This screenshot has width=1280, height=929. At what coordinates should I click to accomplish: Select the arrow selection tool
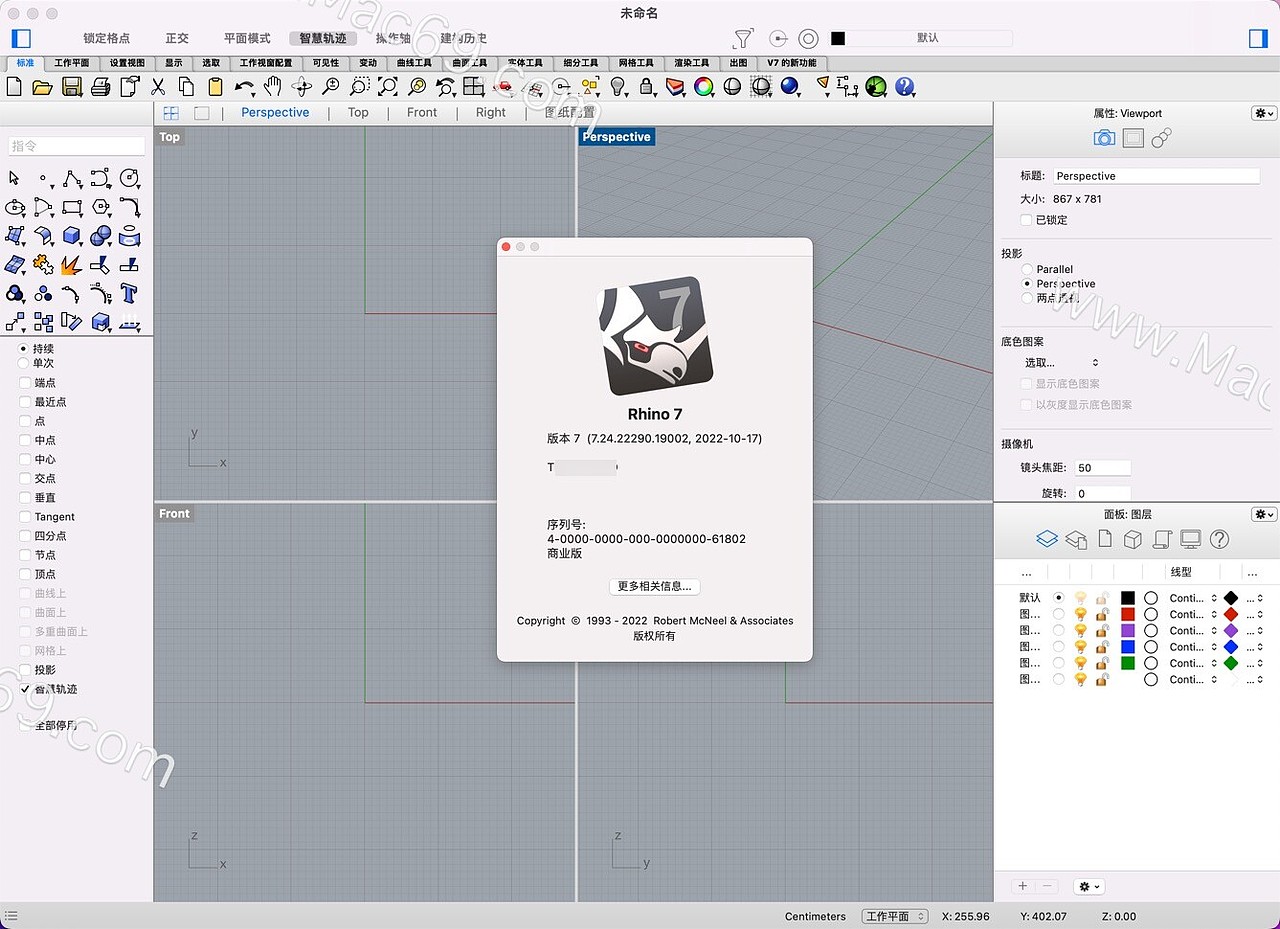[x=13, y=178]
